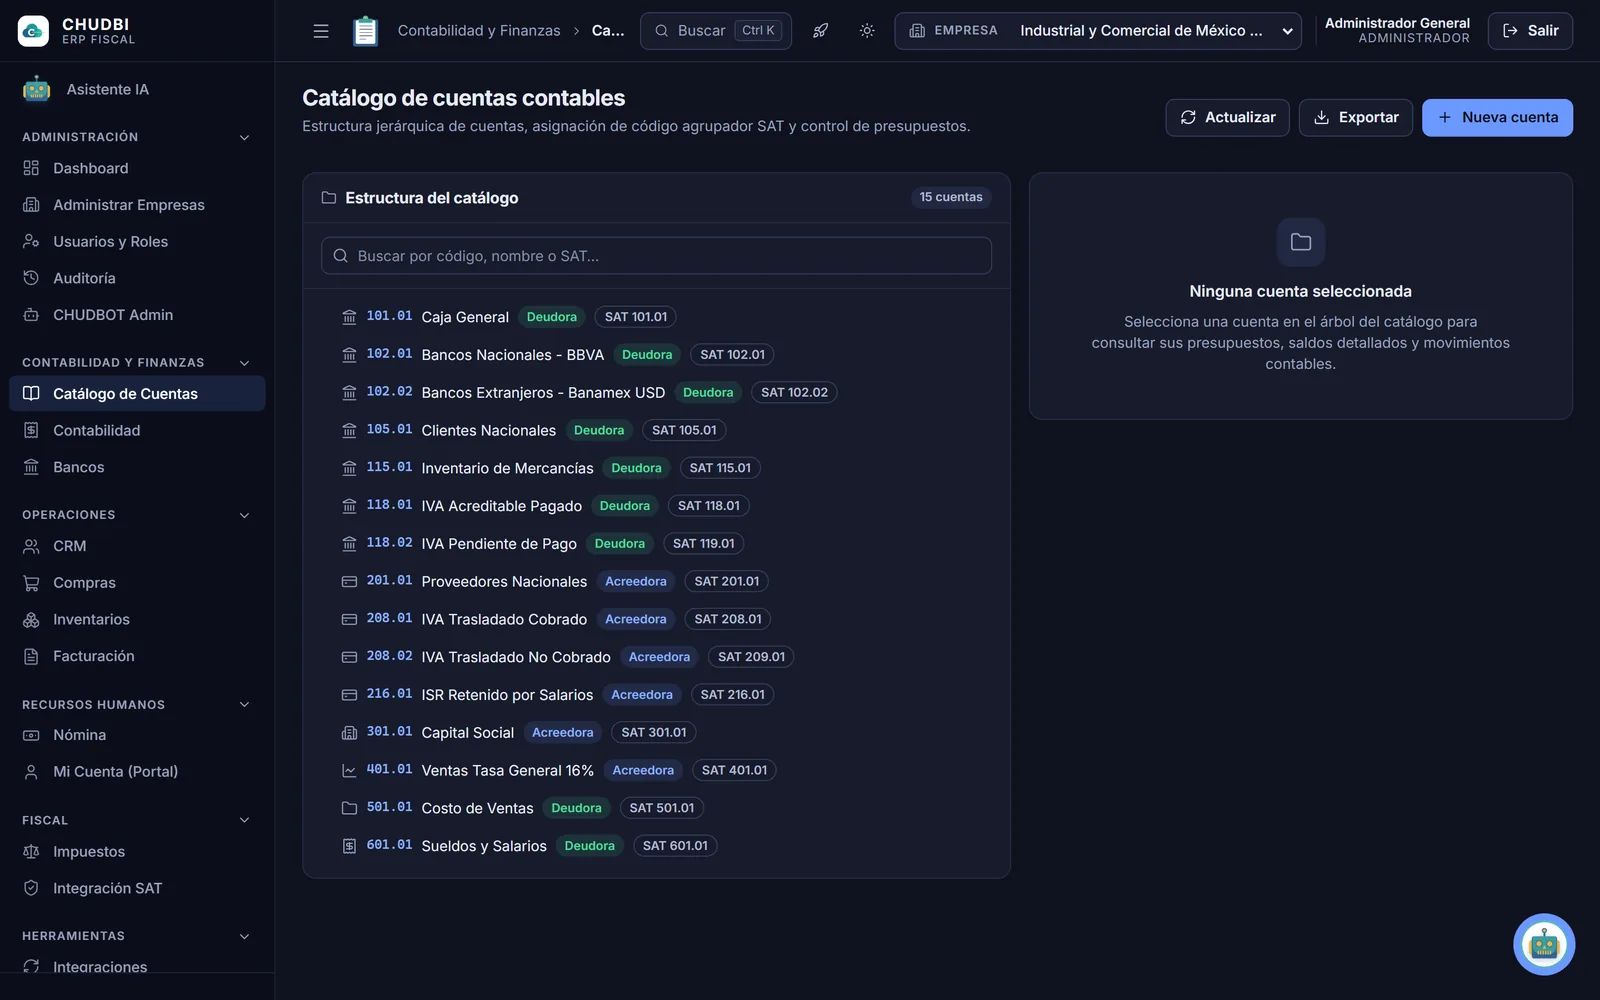Click the CHUDBI logo icon
The image size is (1600, 1000).
33,31
